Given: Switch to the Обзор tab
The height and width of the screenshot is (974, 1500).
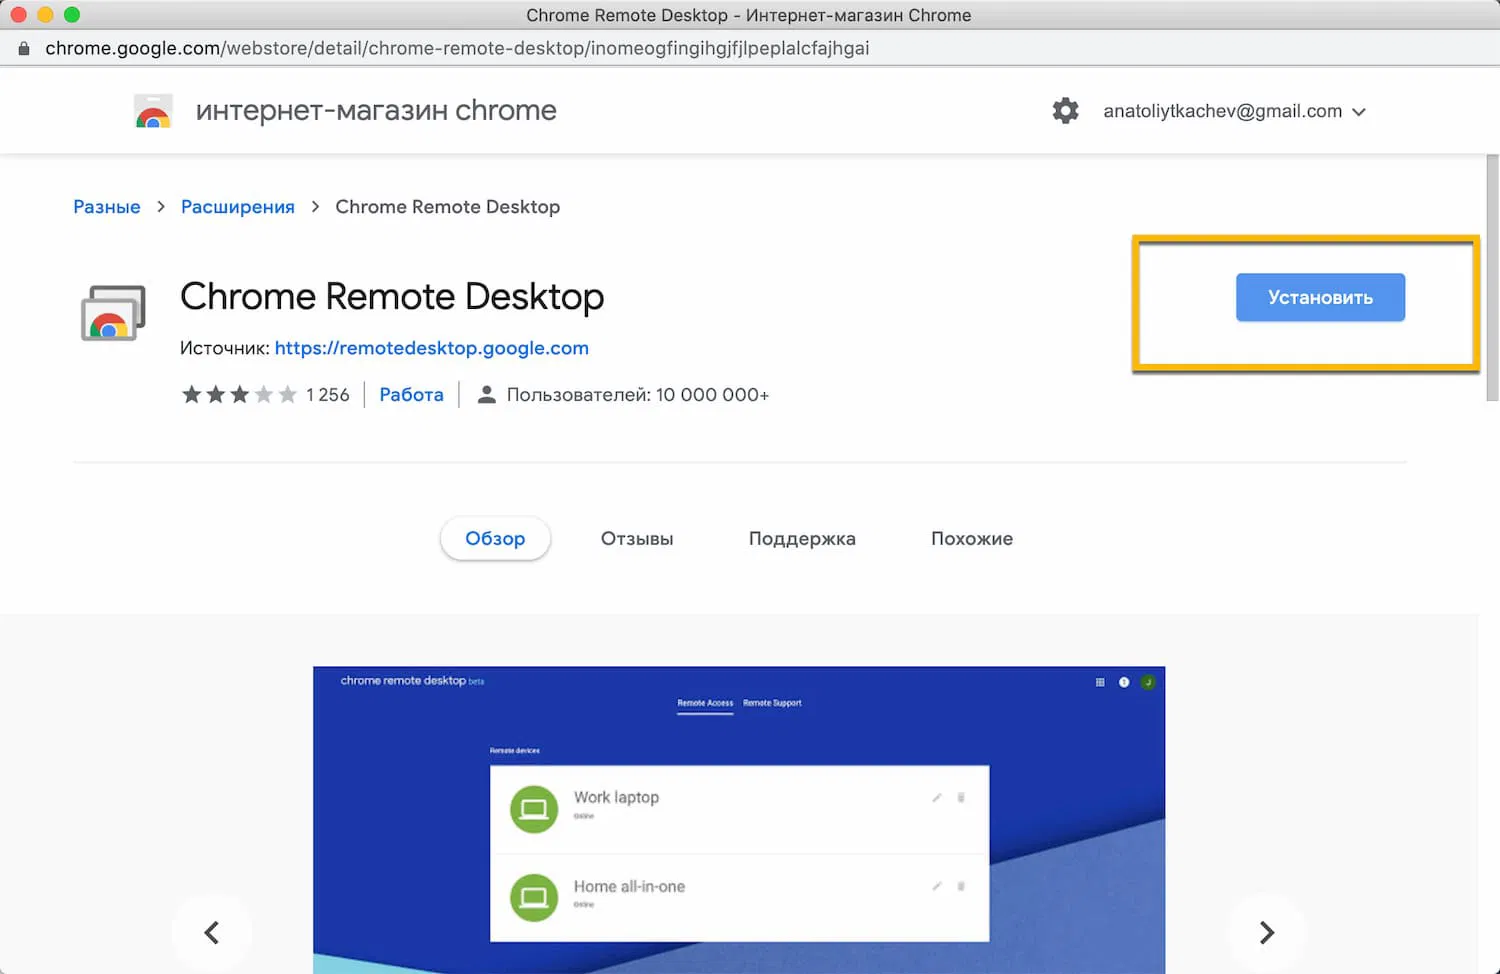Looking at the screenshot, I should click(495, 538).
